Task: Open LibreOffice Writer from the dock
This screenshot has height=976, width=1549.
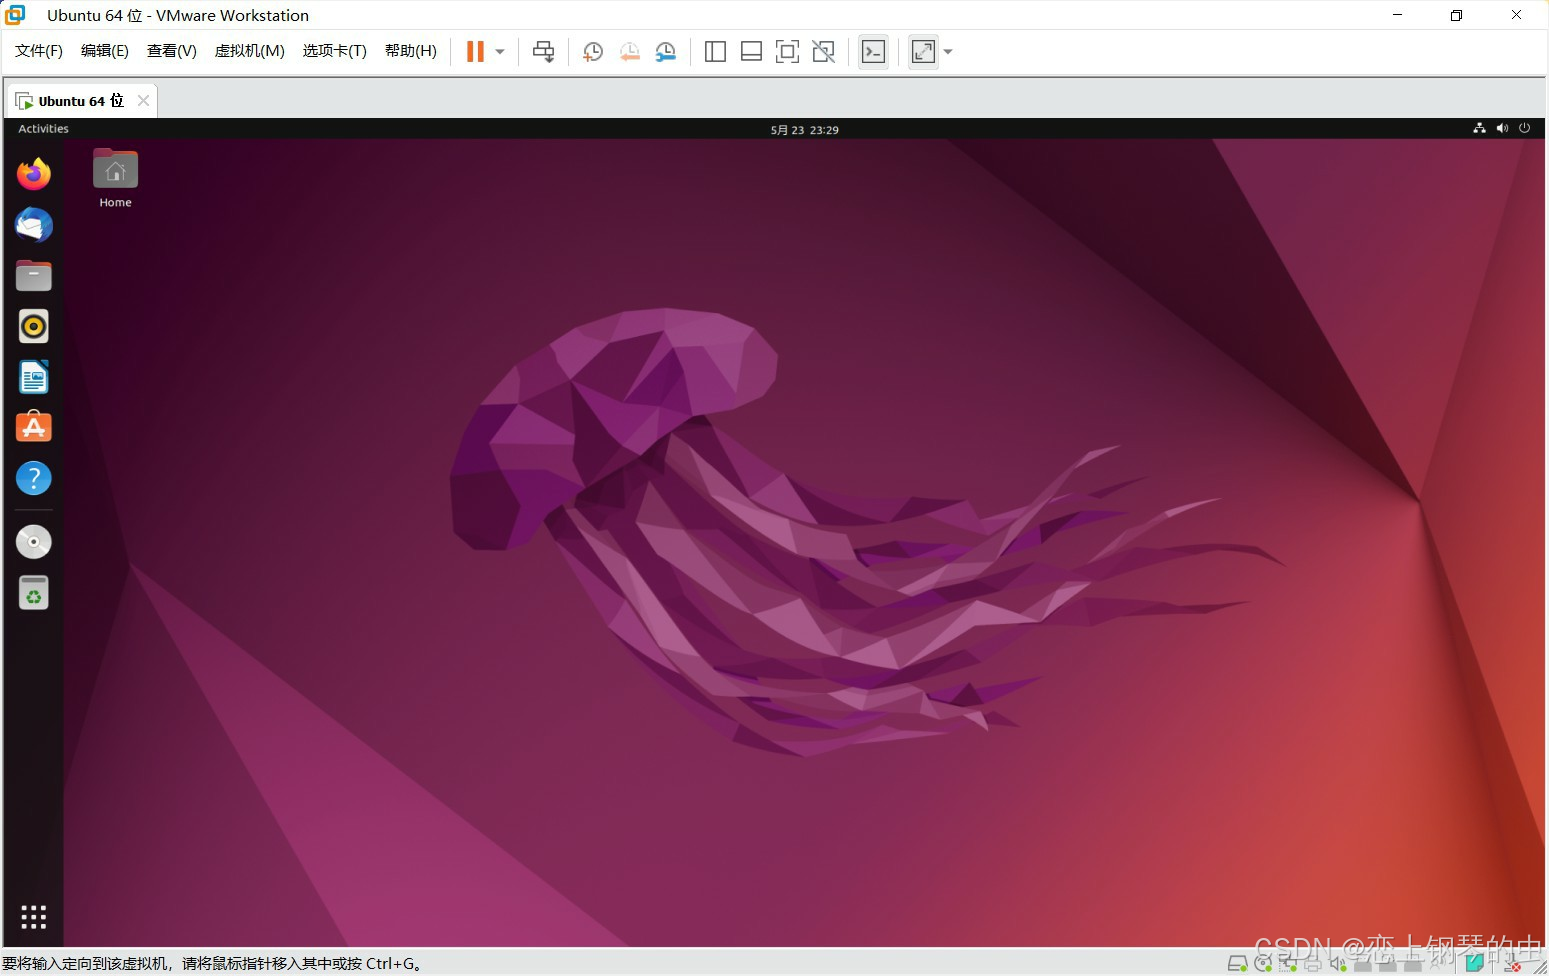Action: click(x=34, y=377)
